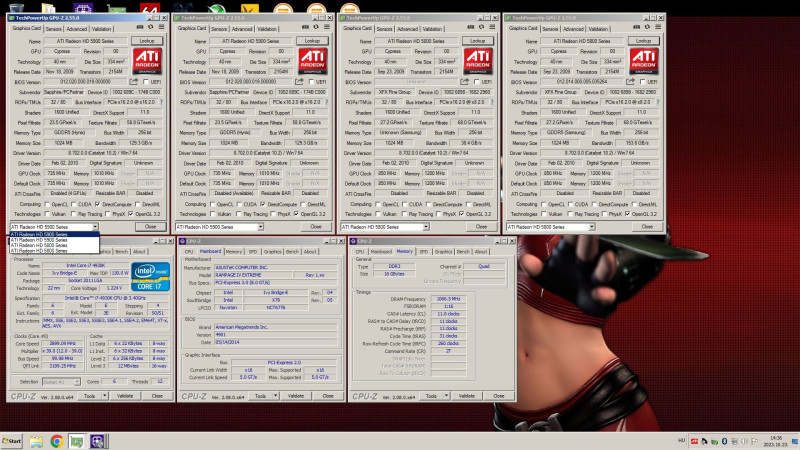
Task: Click BIOS export icon in rightmost GPU-Z window
Action: (630, 82)
